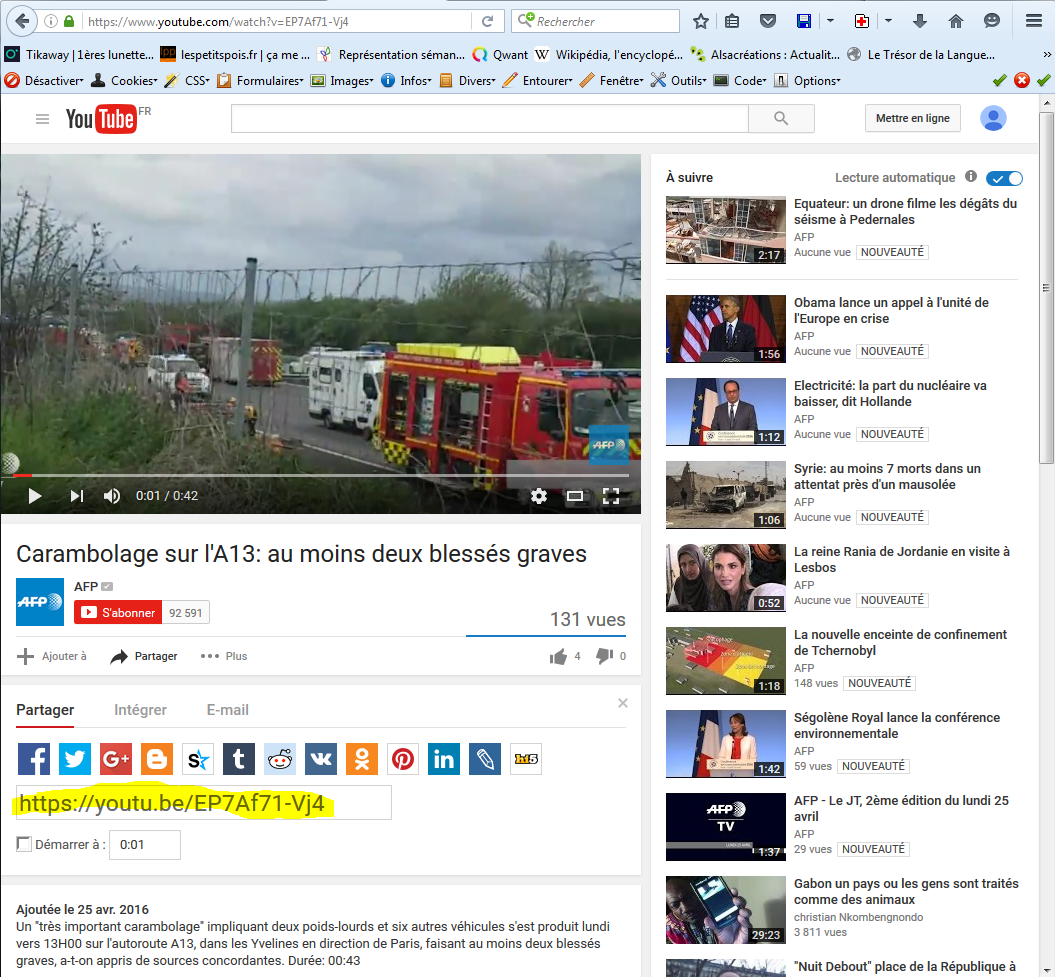This screenshot has height=977, width=1055.
Task: Enter fullscreen video mode
Action: click(611, 496)
